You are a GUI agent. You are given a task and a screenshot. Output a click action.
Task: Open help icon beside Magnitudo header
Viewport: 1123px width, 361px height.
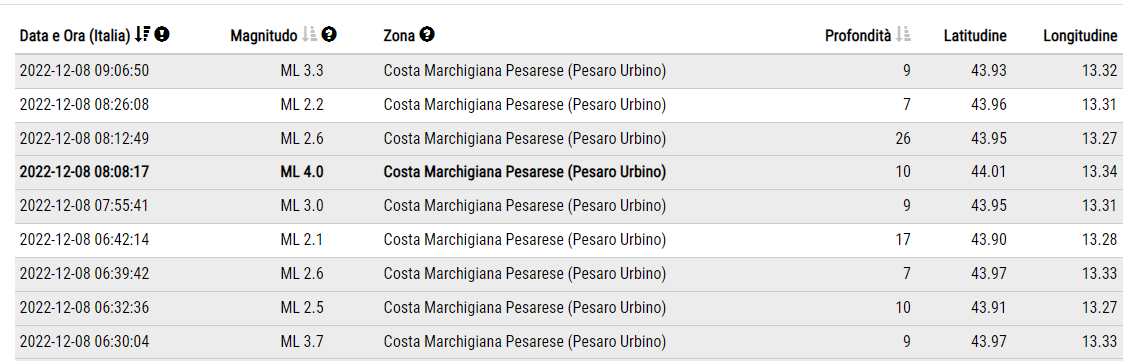(x=329, y=34)
